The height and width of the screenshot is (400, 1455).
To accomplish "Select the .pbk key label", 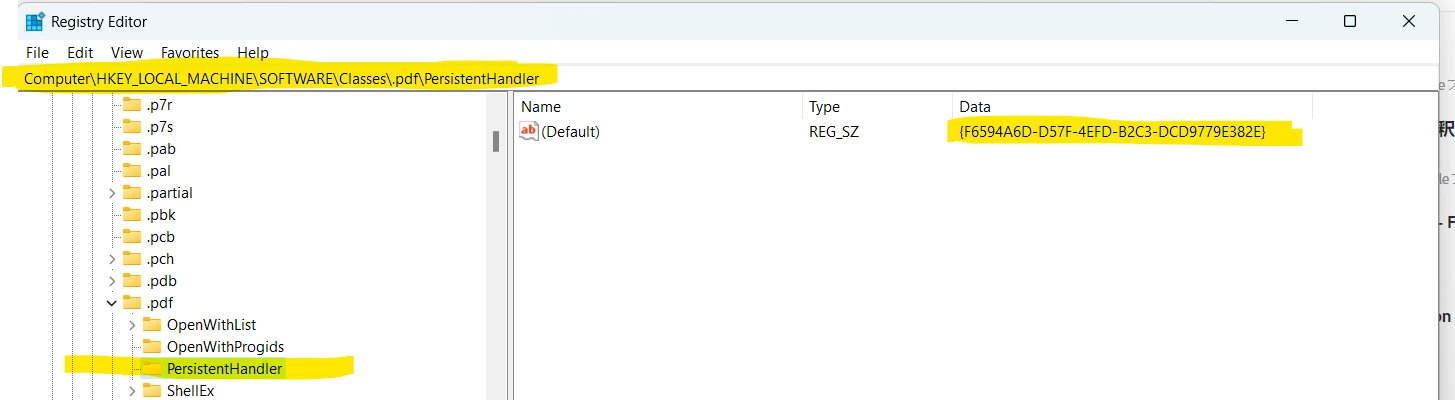I will click(161, 215).
